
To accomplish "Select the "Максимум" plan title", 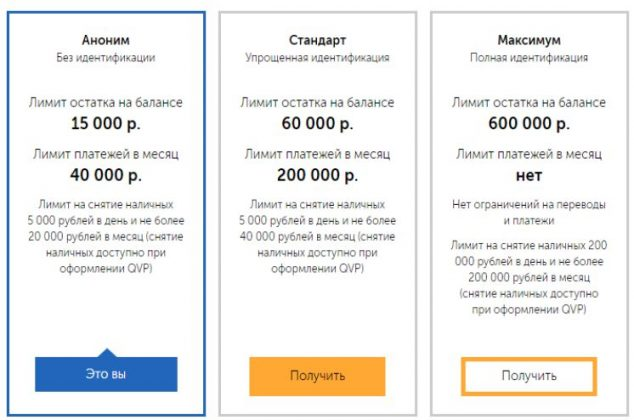I will pos(529,40).
